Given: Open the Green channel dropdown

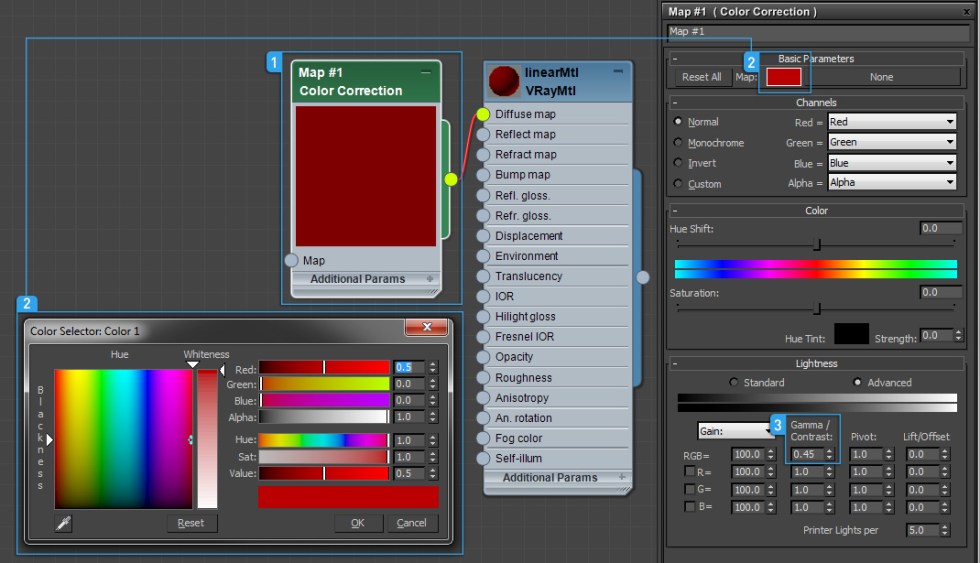Looking at the screenshot, I should click(x=892, y=142).
